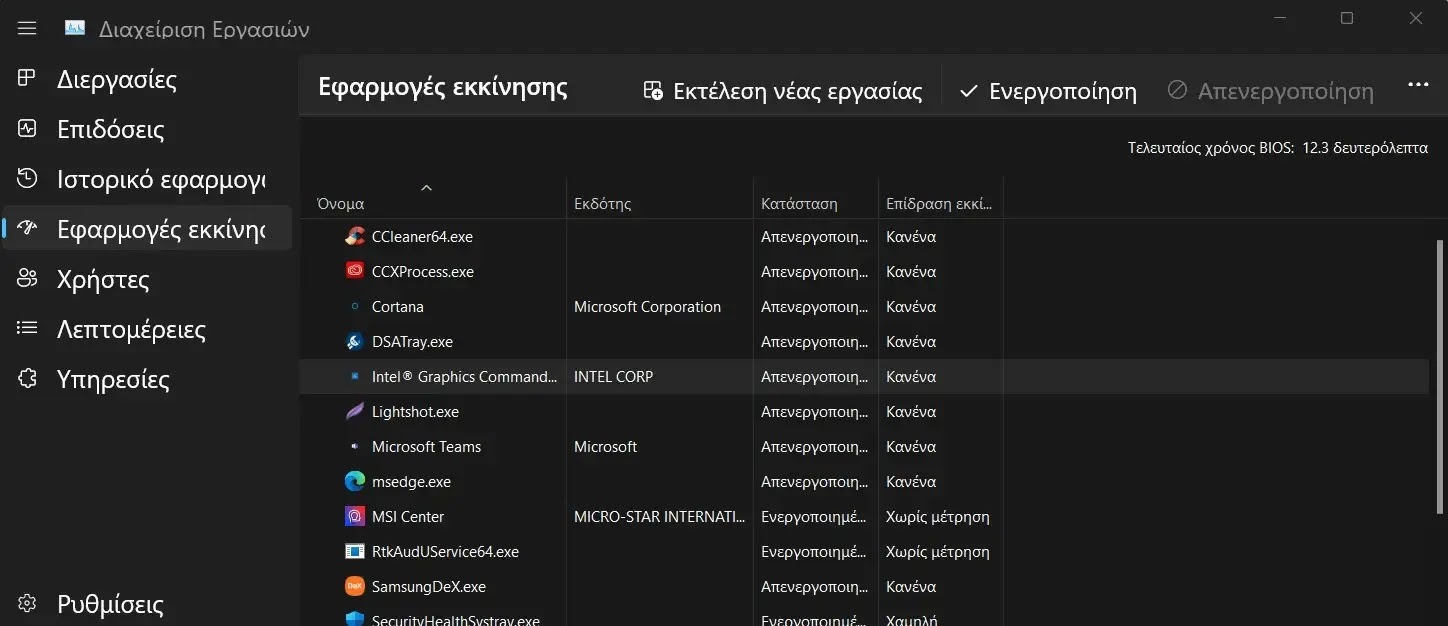Select the SamsungDeX.exe entry
Screen dimensions: 1448x626
pyautogui.click(x=429, y=587)
